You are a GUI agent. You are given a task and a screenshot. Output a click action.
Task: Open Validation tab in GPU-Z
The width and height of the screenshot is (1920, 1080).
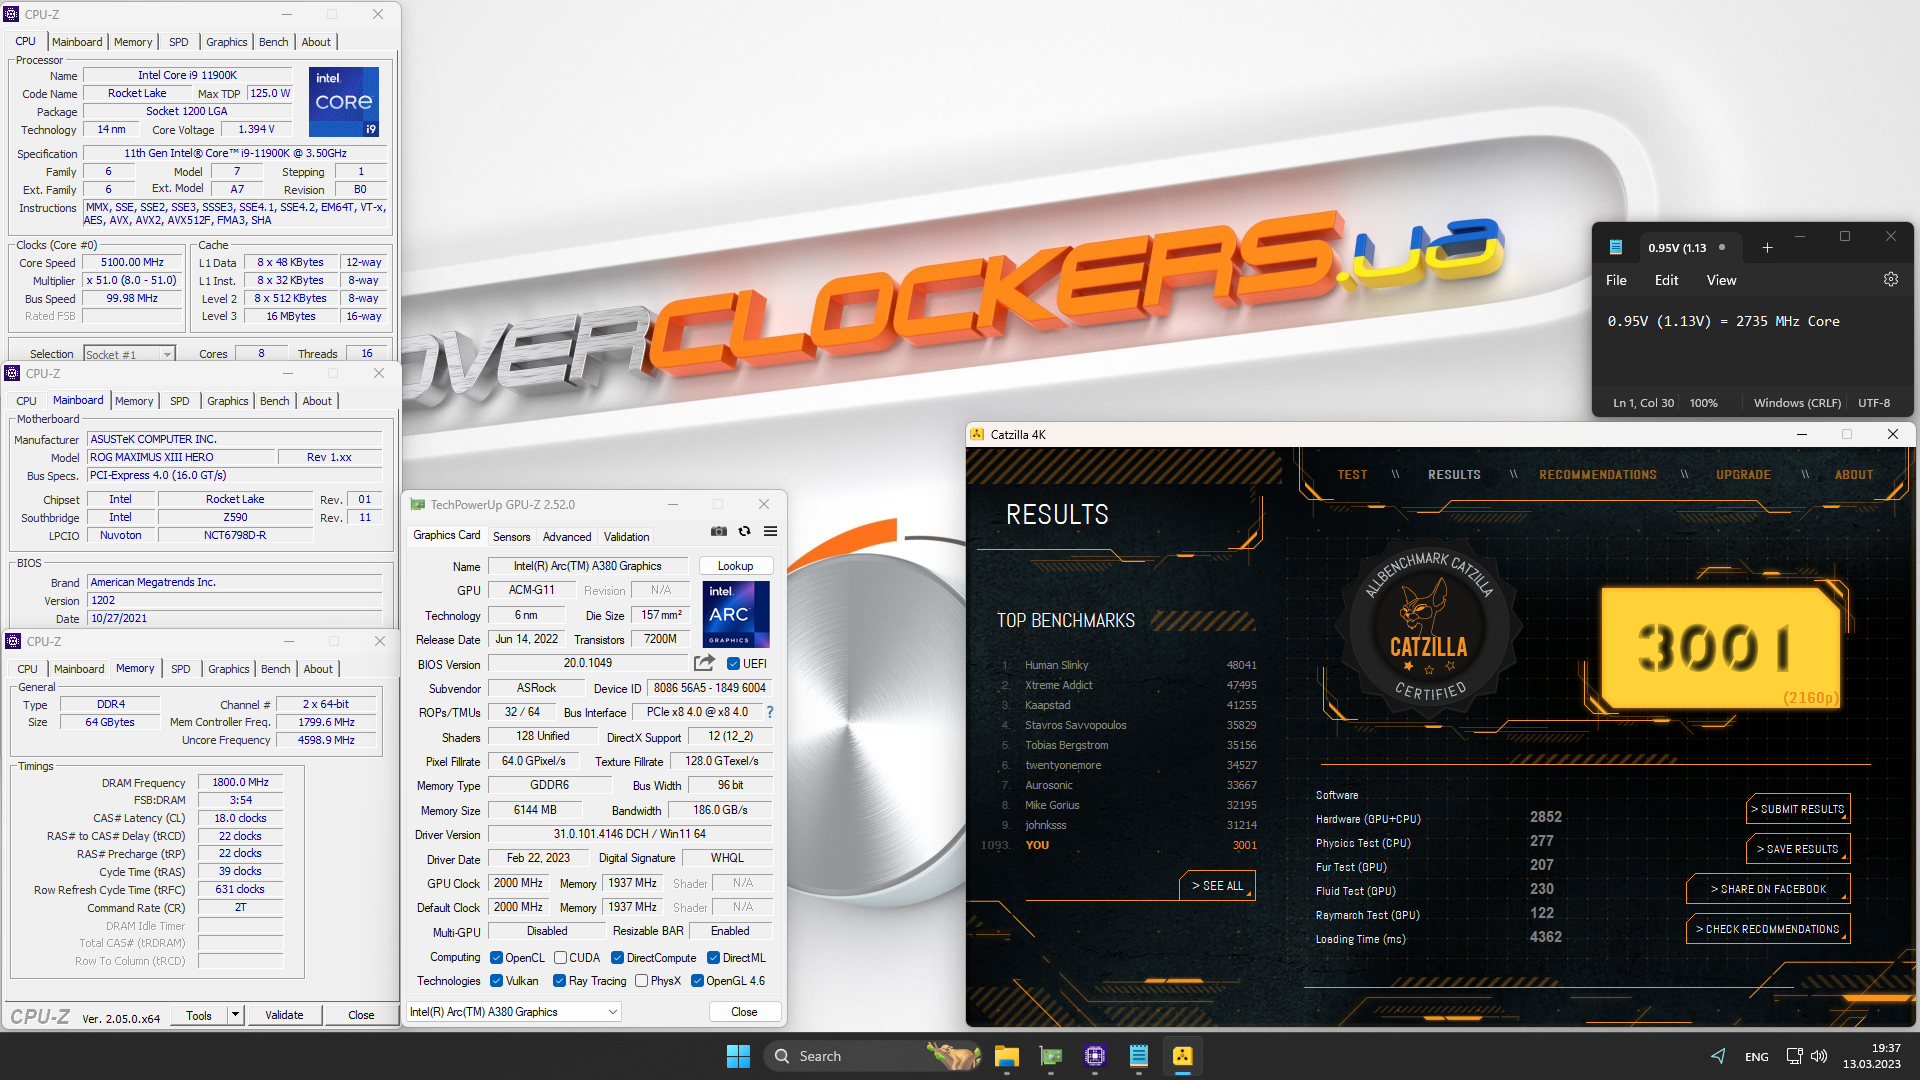pos(627,537)
